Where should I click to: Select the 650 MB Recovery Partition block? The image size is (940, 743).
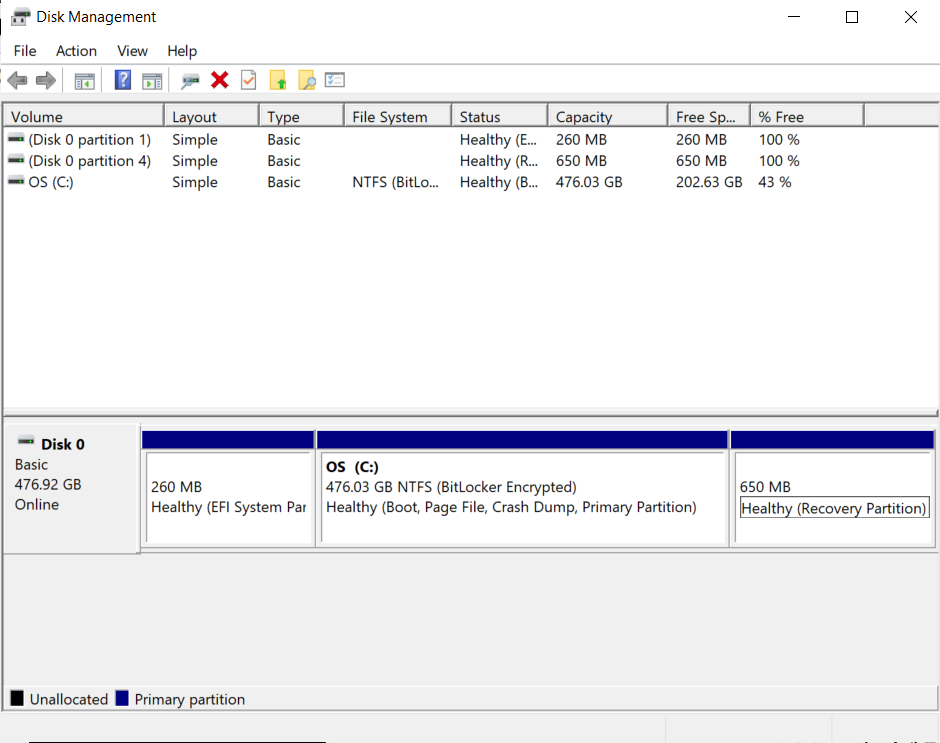(832, 497)
